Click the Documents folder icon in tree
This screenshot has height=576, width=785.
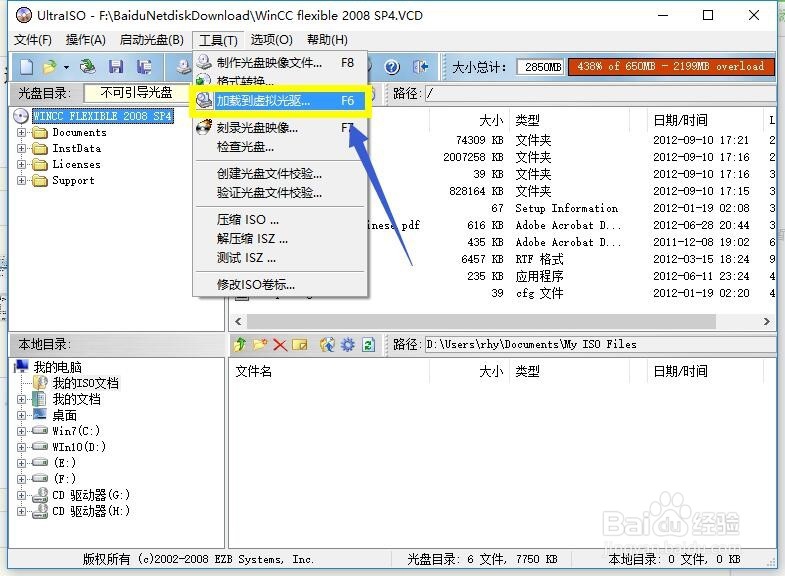tap(40, 133)
